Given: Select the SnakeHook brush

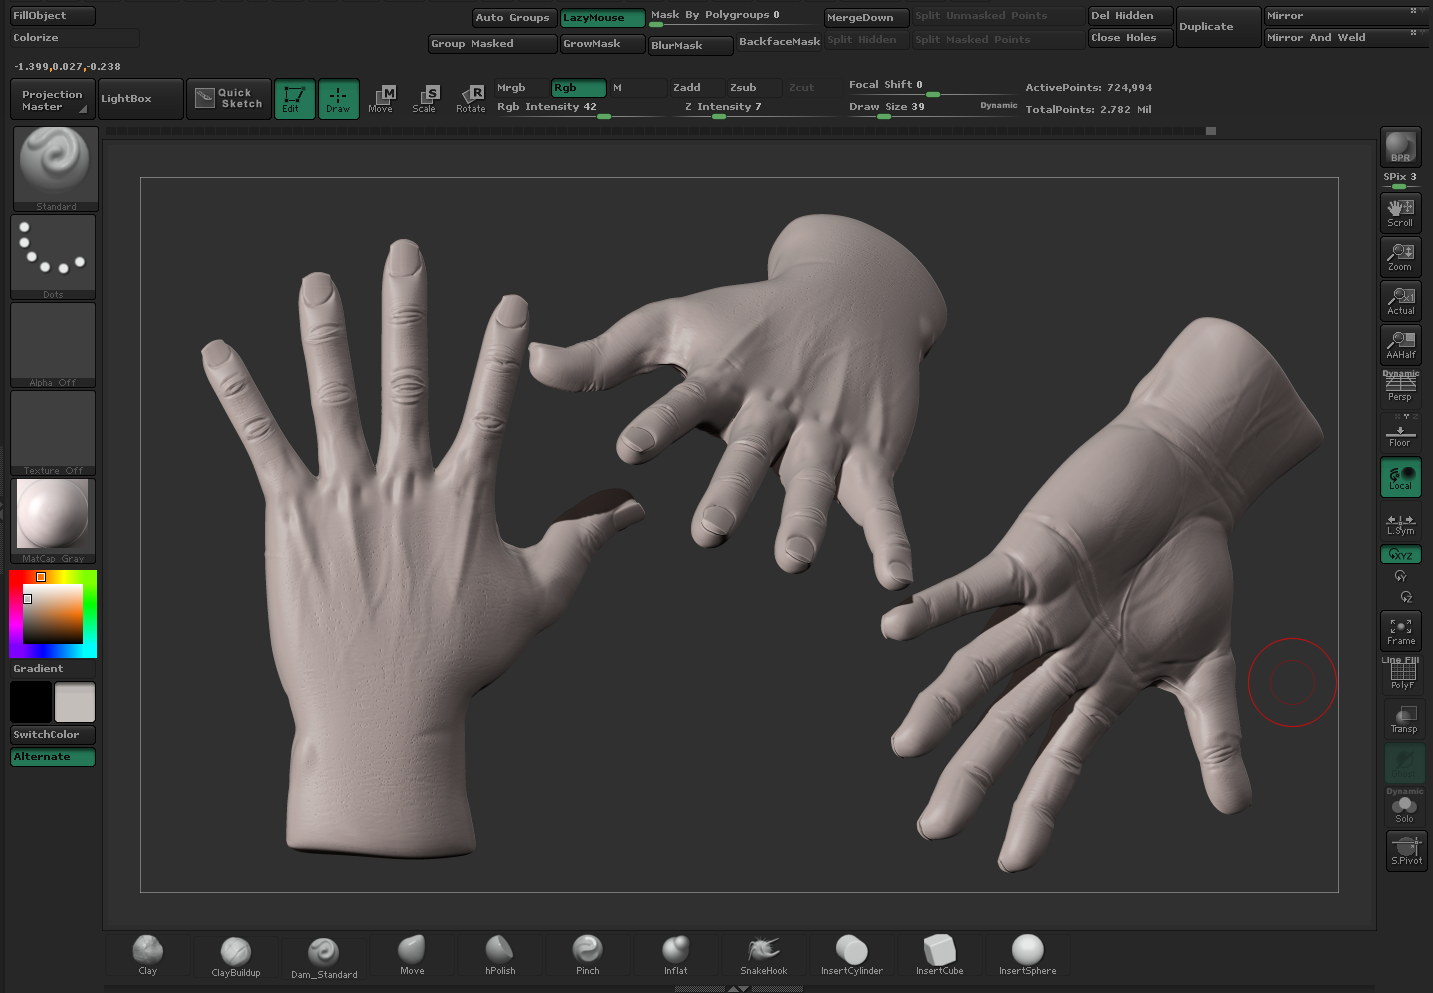Looking at the screenshot, I should pyautogui.click(x=763, y=954).
